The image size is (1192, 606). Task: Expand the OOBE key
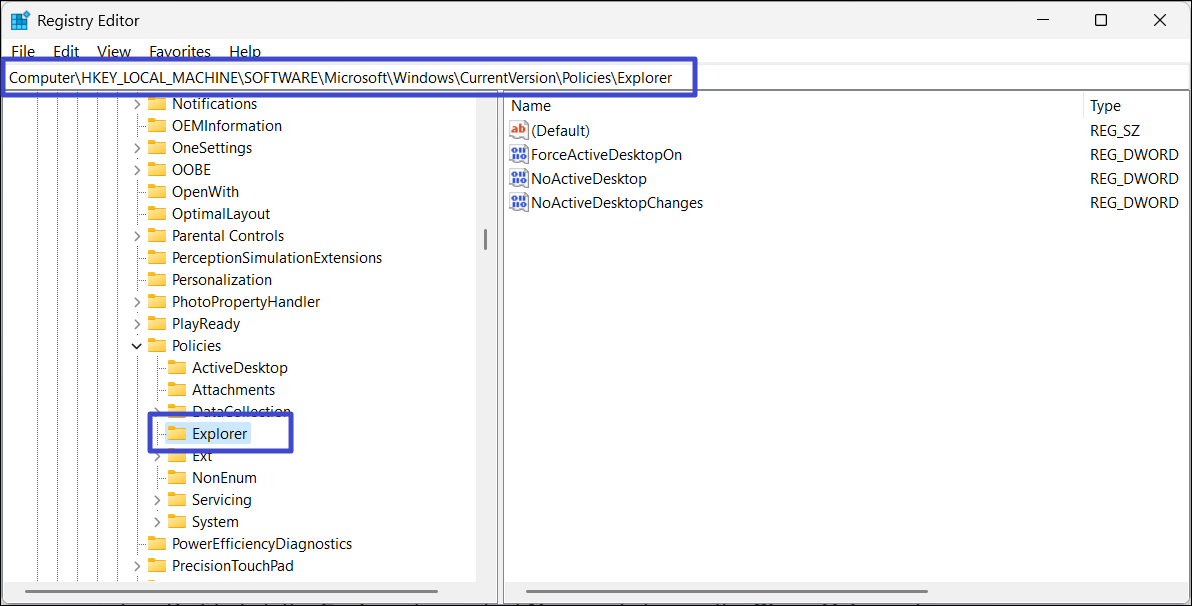click(137, 170)
